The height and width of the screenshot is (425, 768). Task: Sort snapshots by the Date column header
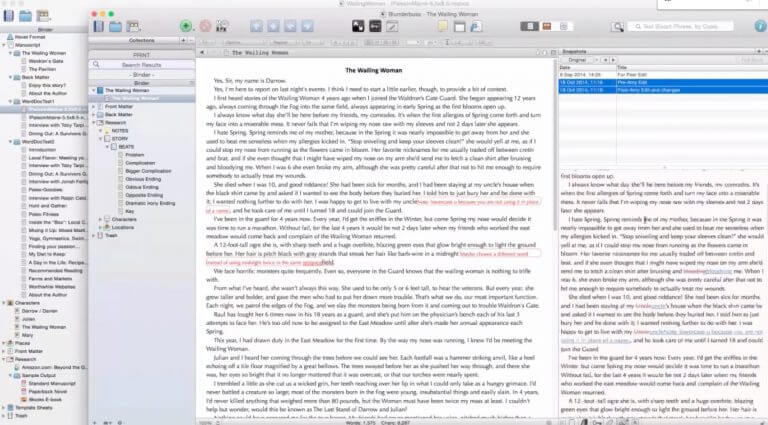tap(587, 68)
